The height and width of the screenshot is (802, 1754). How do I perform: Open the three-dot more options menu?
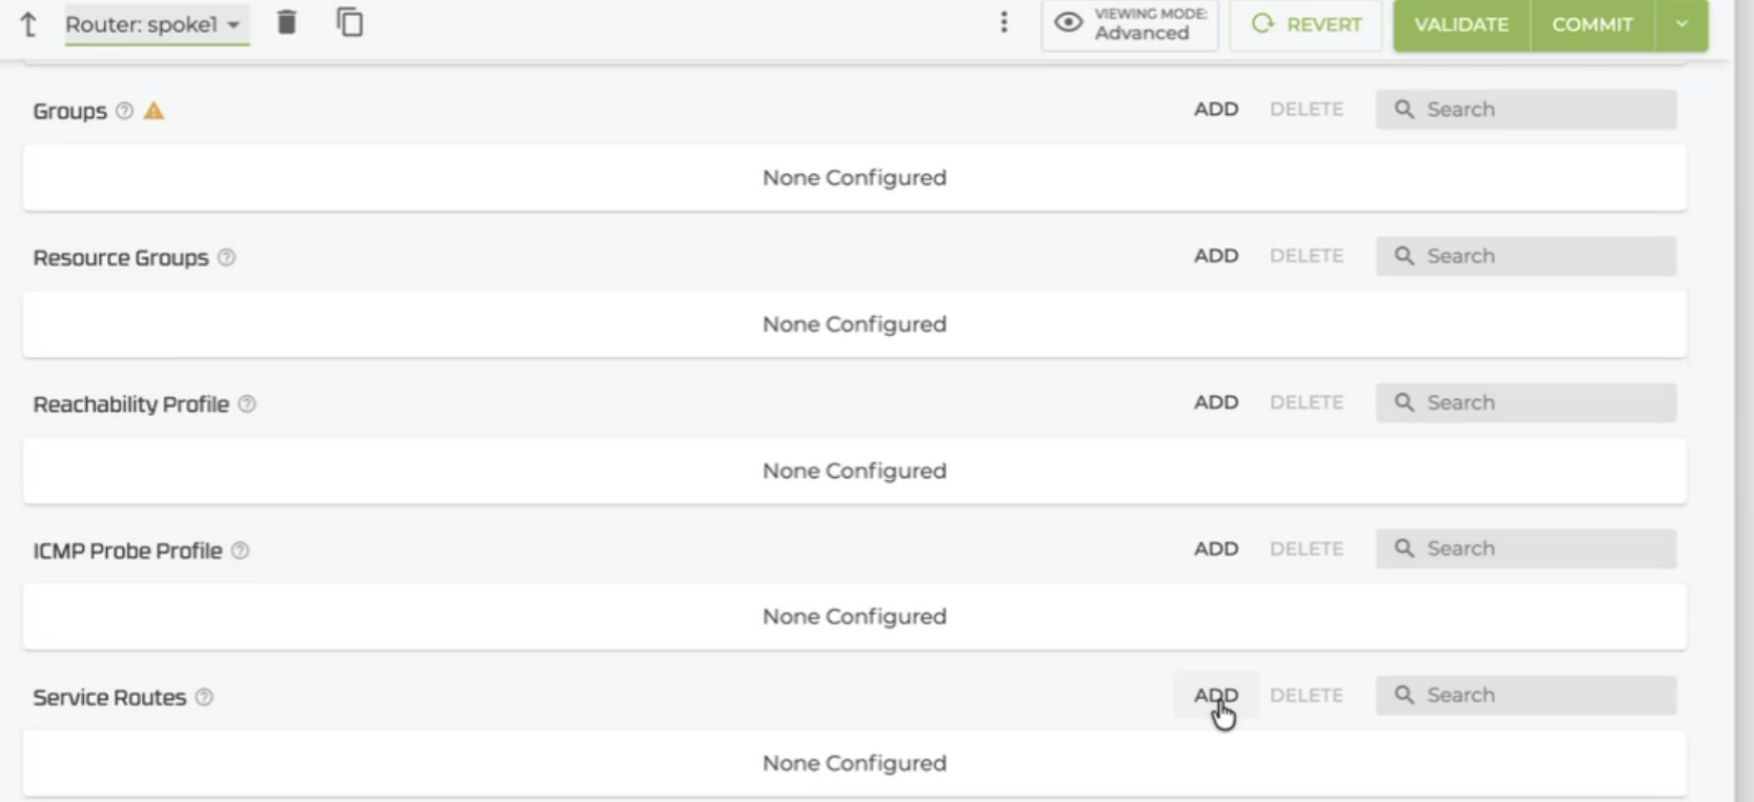(1004, 23)
